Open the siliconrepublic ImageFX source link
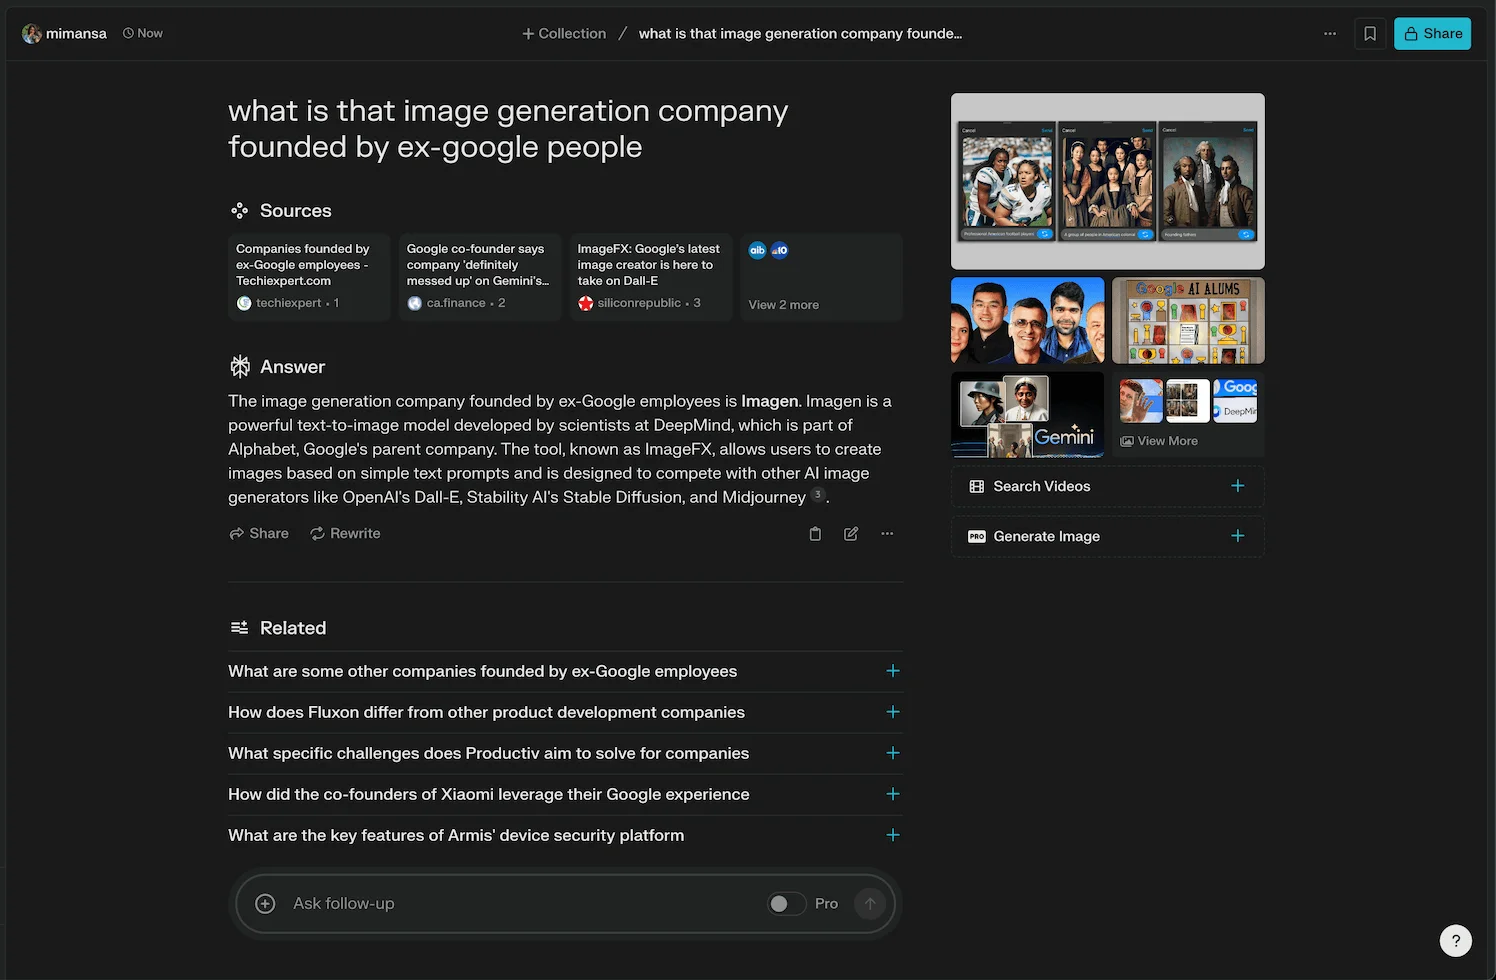The width and height of the screenshot is (1496, 980). point(650,277)
